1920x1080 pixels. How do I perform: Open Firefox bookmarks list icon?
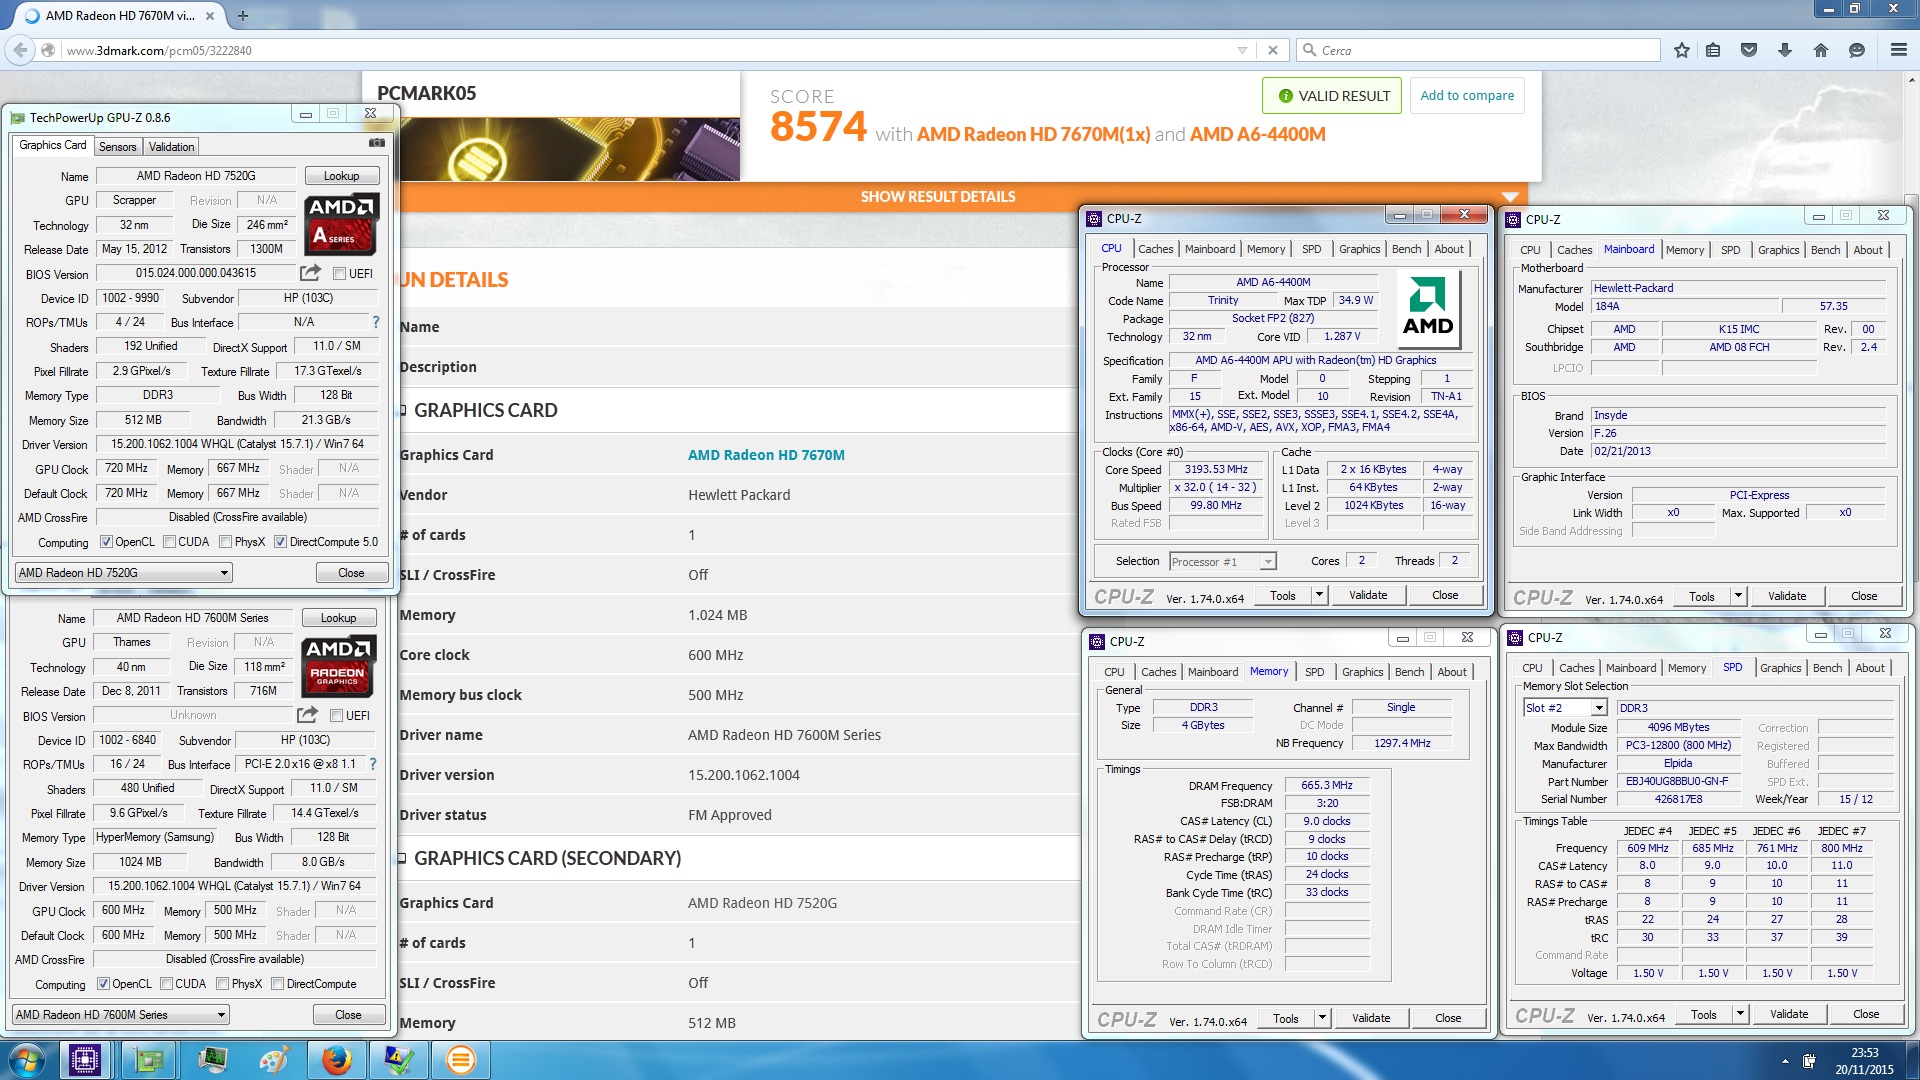(x=1713, y=50)
